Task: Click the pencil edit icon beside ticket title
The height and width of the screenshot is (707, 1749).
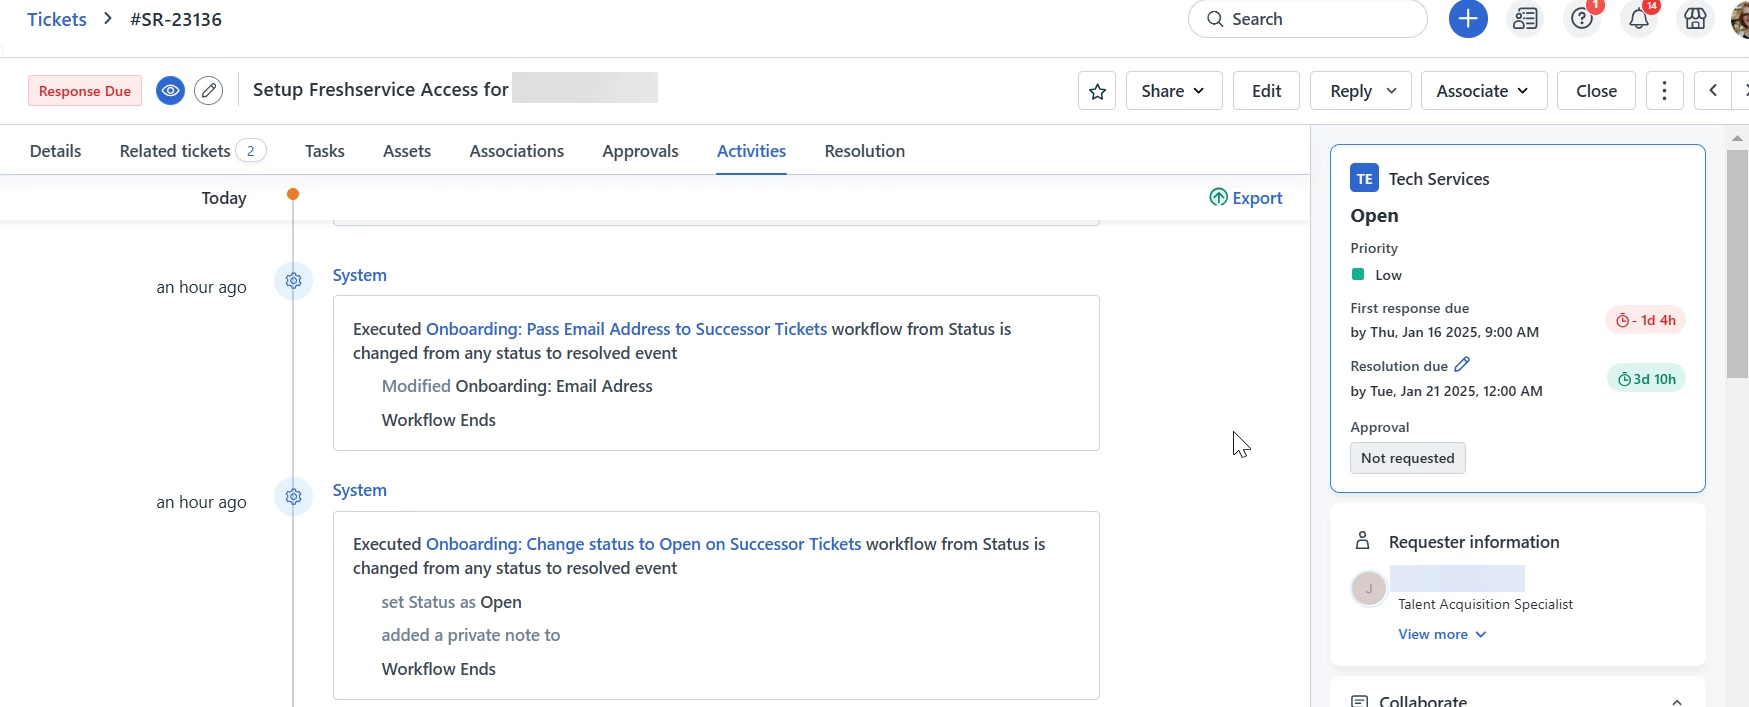Action: coord(208,91)
